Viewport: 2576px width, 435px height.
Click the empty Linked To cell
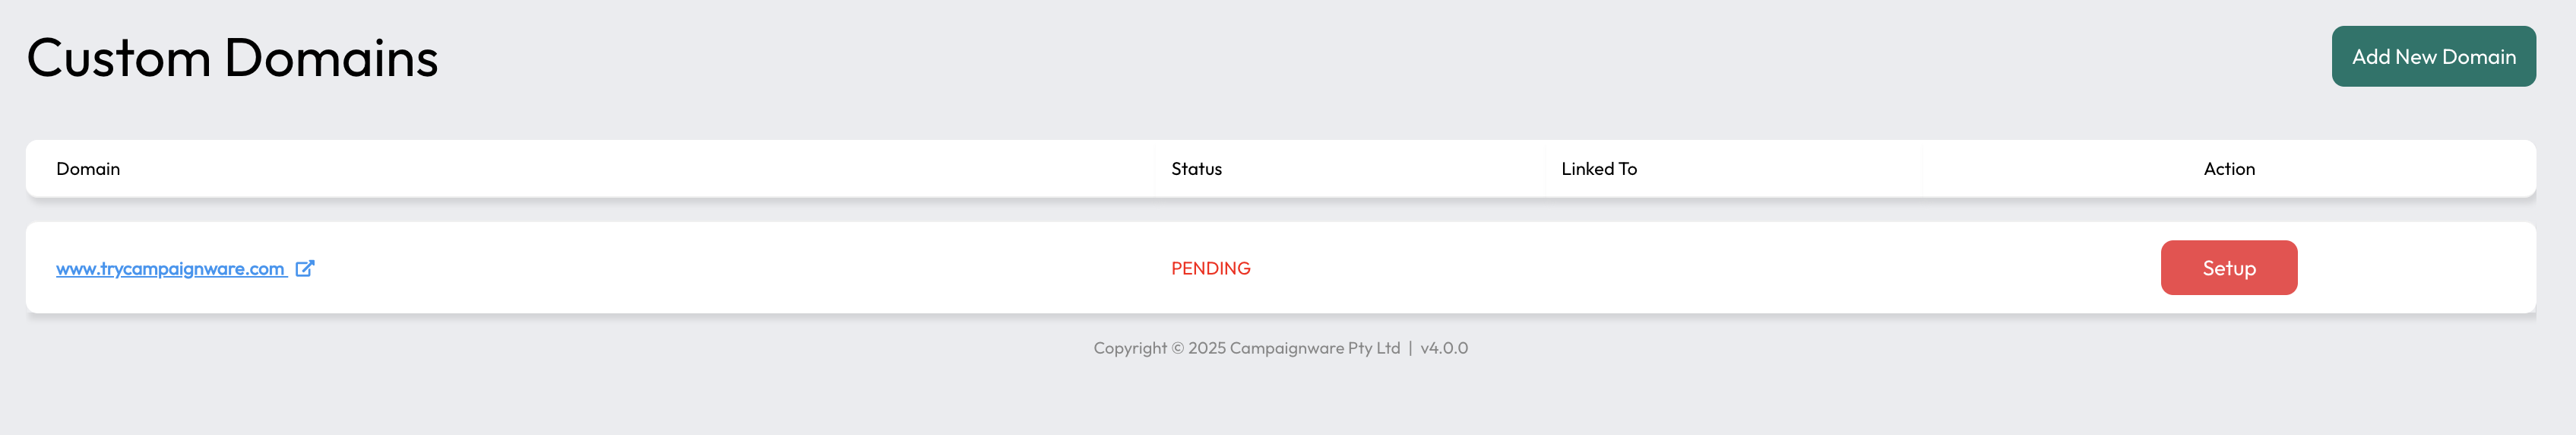point(1732,268)
